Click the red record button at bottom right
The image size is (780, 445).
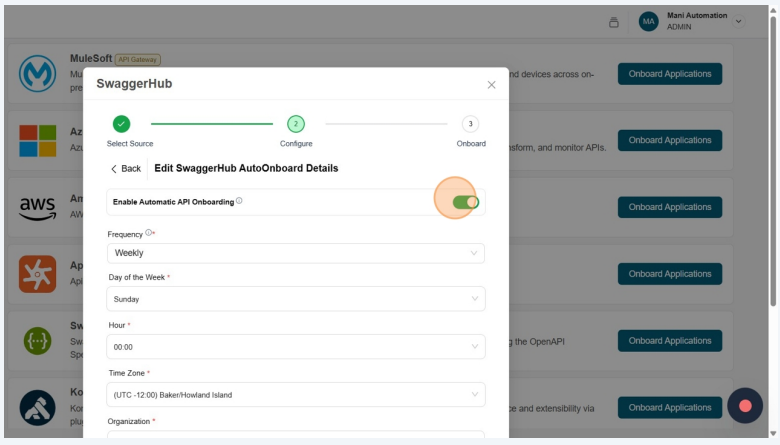coord(745,405)
